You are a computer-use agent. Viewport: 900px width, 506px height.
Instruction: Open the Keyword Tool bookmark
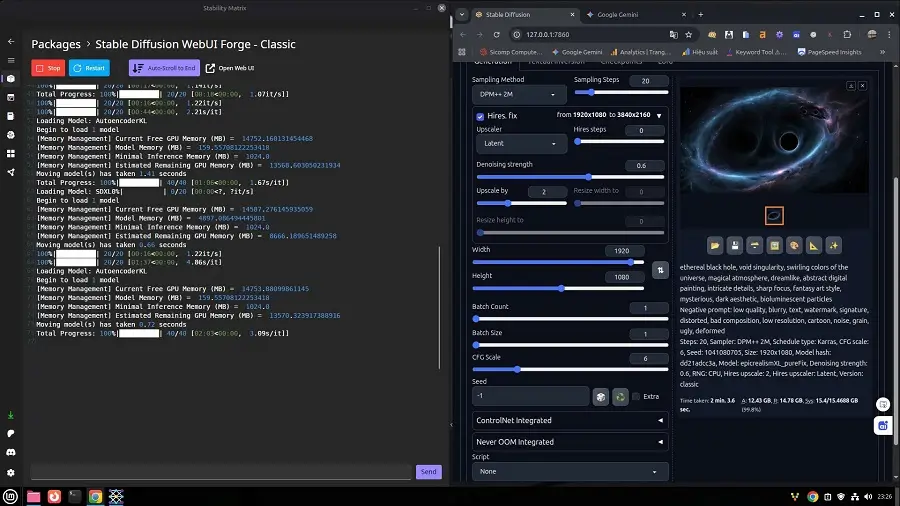pyautogui.click(x=756, y=52)
